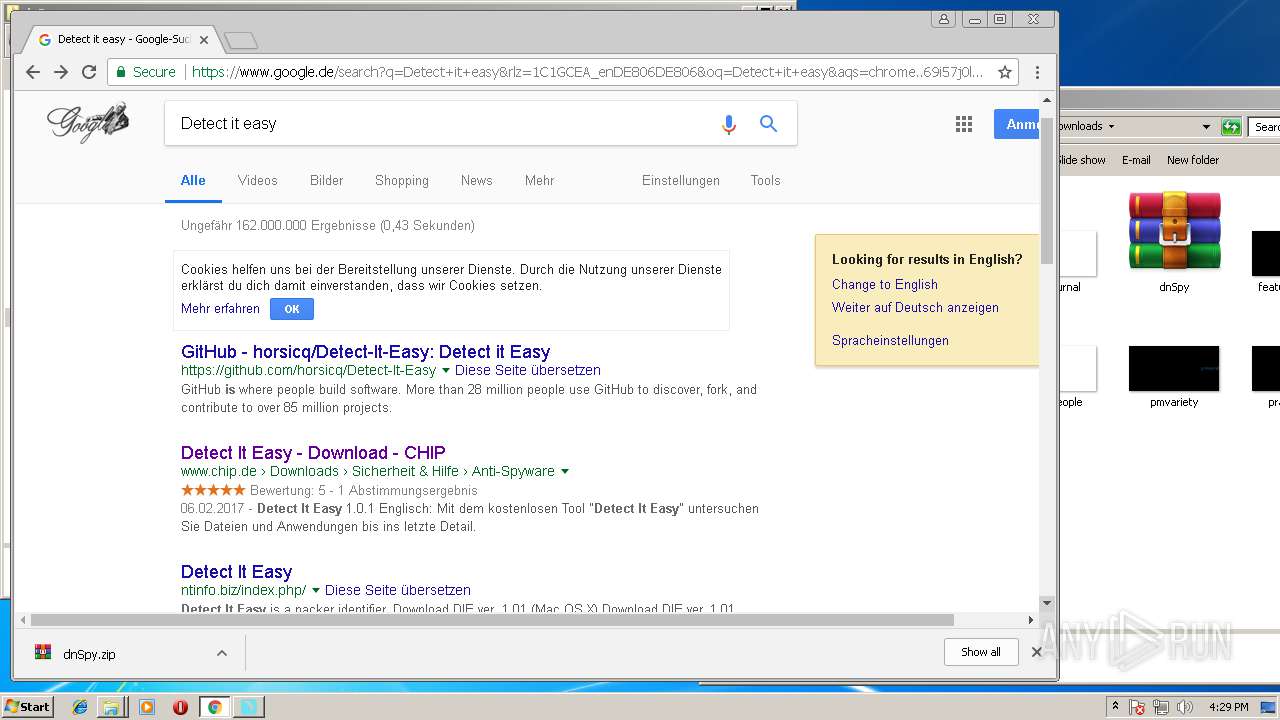Click Explorer's New folder button
1280x720 pixels.
1193,160
